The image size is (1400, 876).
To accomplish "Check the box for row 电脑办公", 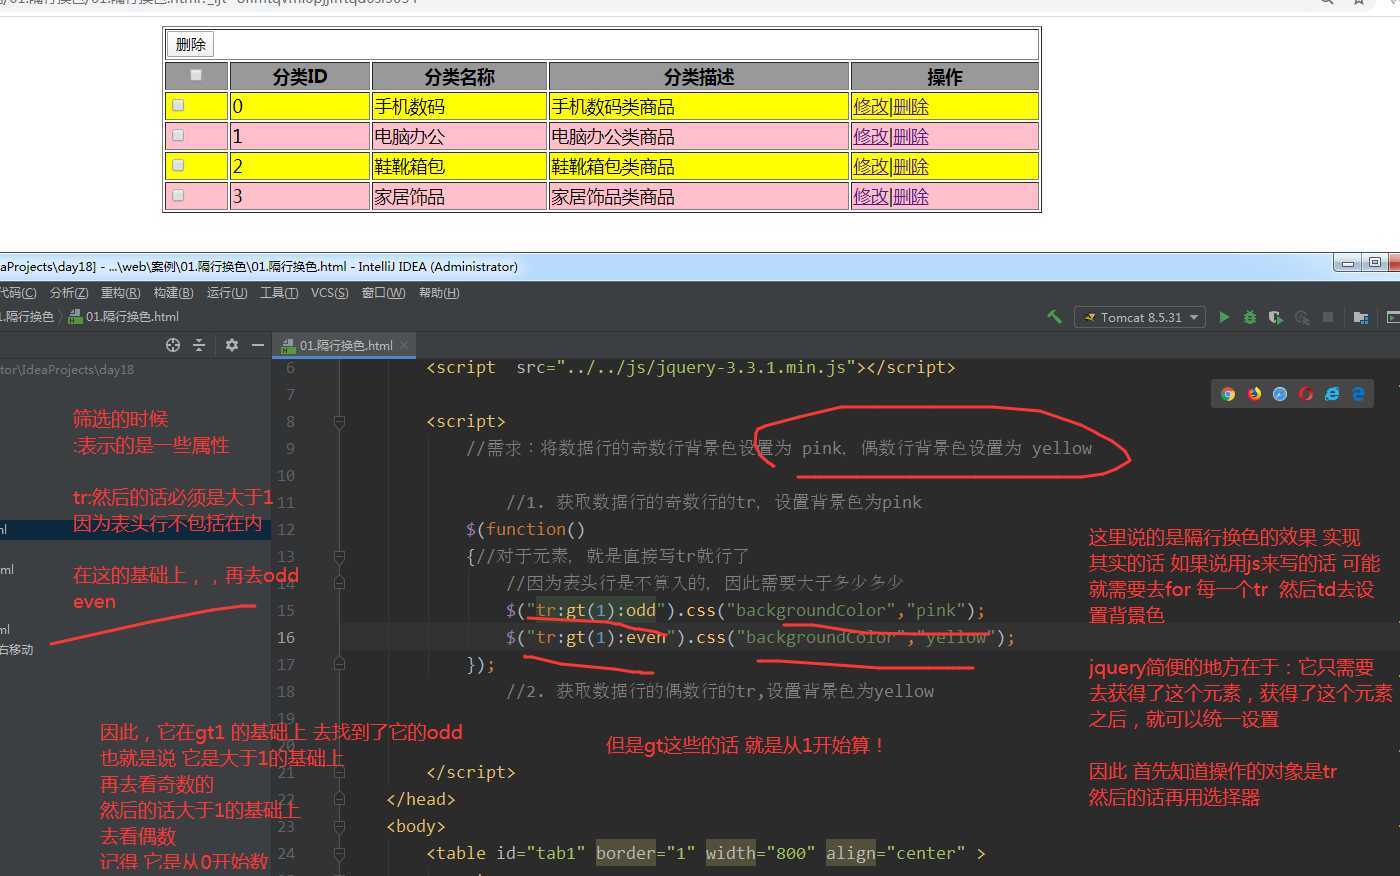I will pos(178,135).
